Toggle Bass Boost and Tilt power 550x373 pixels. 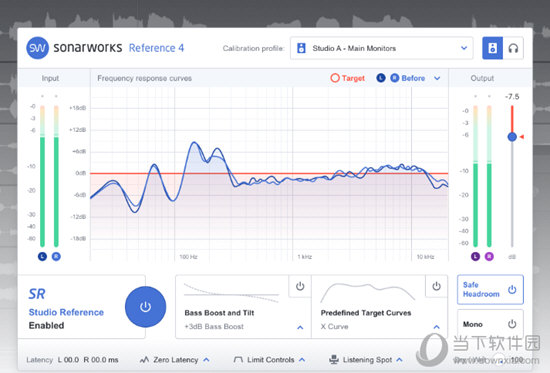(x=300, y=286)
